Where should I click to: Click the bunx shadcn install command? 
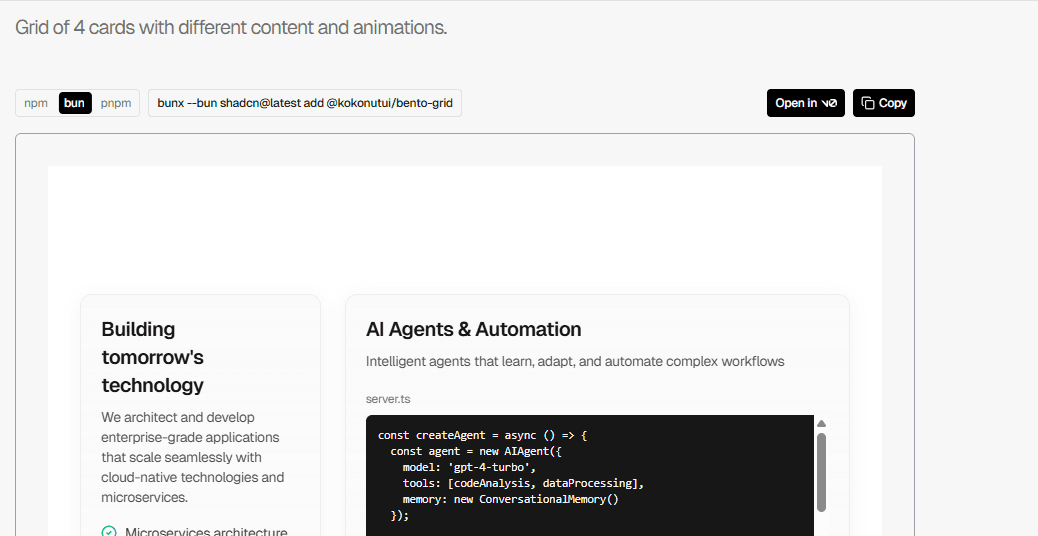tap(305, 103)
